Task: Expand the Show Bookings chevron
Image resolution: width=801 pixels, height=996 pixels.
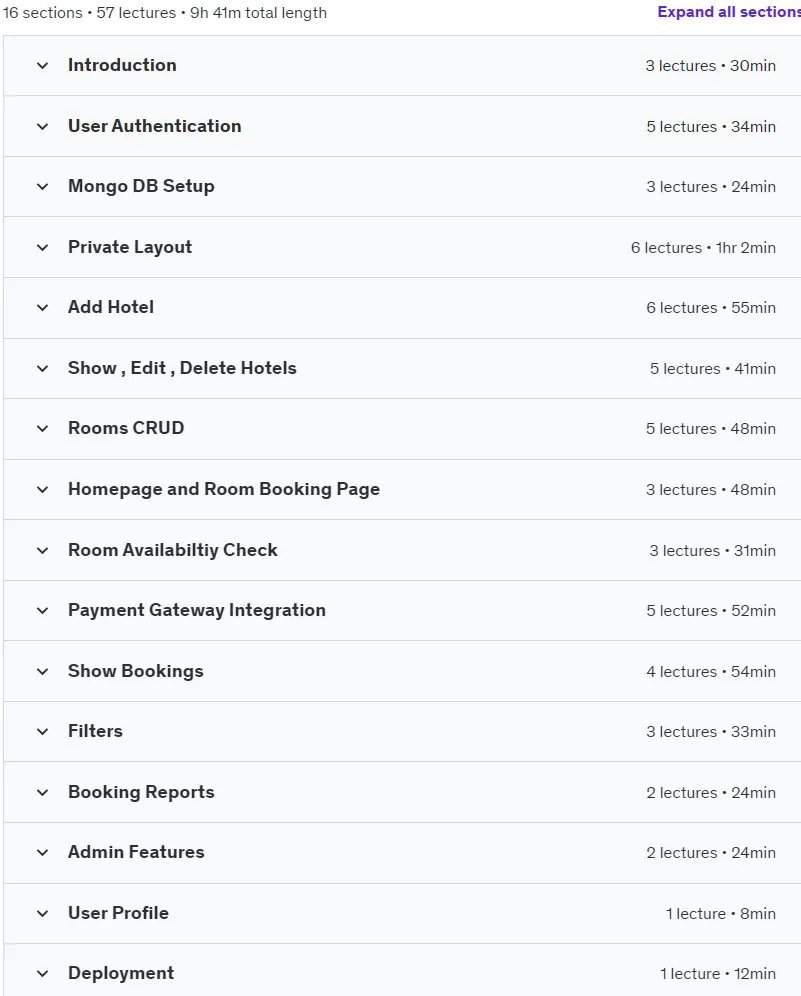Action: [43, 671]
